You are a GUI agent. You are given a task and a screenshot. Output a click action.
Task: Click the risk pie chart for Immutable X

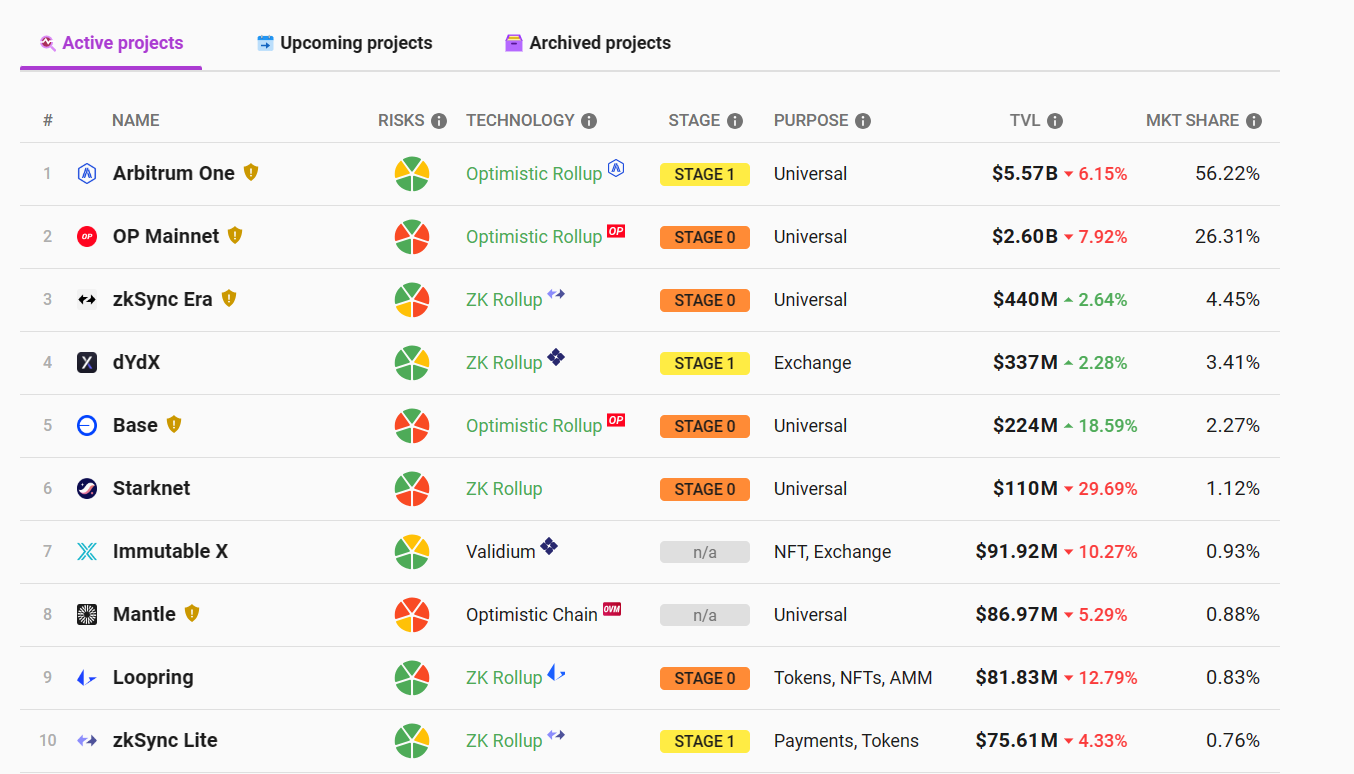pyautogui.click(x=412, y=552)
